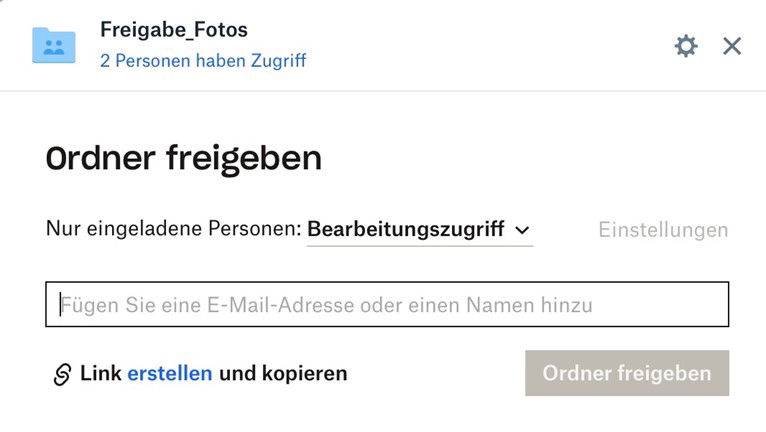
Task: Click the 'Fügen Sie eine E-Mail-Adresse' placeholder
Action: (x=326, y=305)
